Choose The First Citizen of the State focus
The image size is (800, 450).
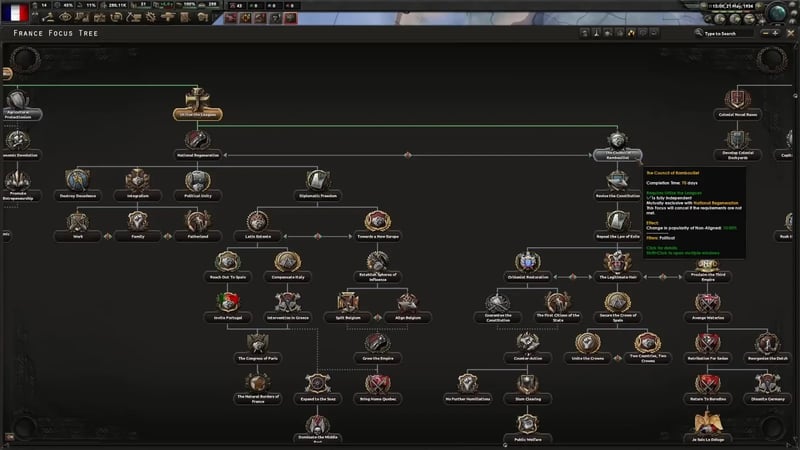click(558, 308)
